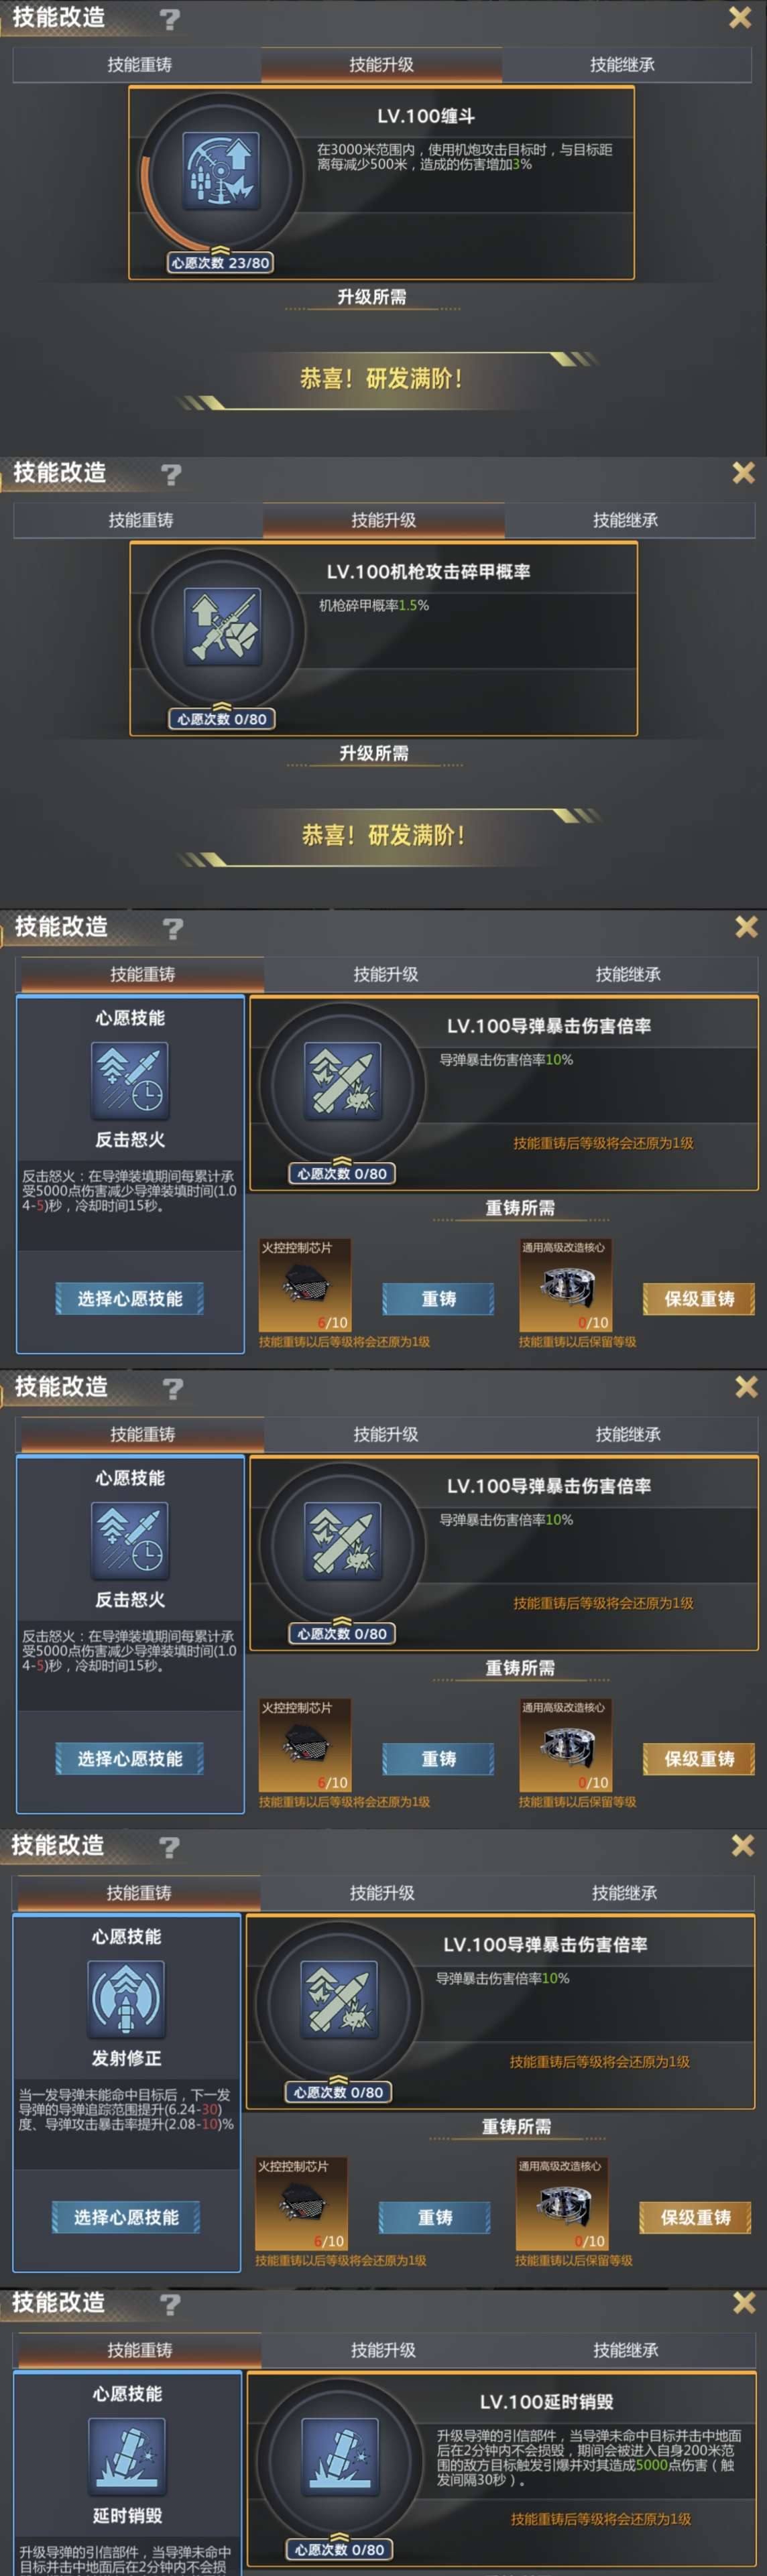
Task: Click 保级重铸 button in the 发射修正 panel
Action: 695,2217
